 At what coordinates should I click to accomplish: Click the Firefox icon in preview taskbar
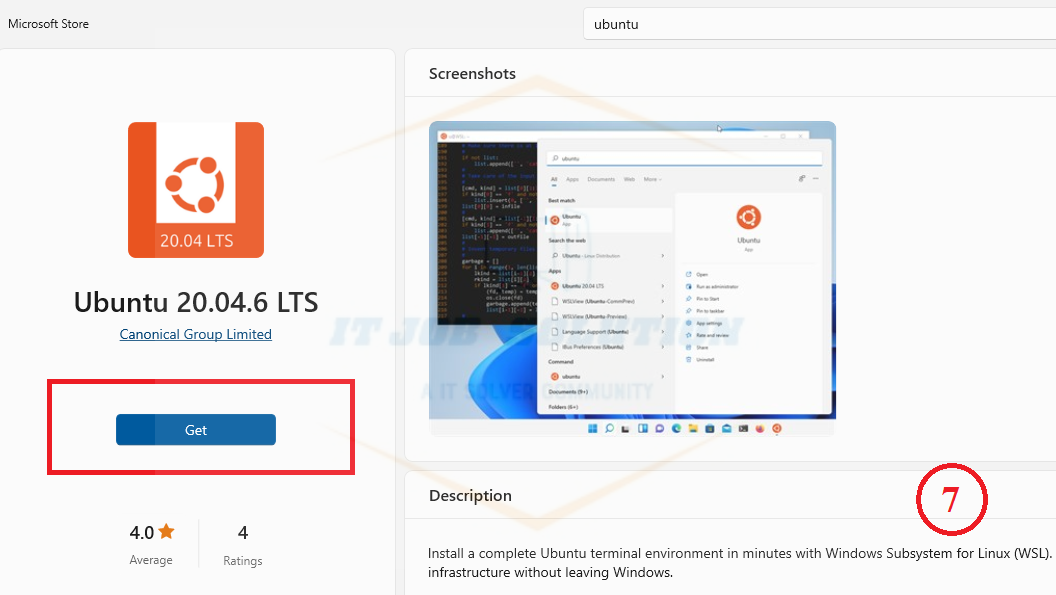[x=760, y=428]
